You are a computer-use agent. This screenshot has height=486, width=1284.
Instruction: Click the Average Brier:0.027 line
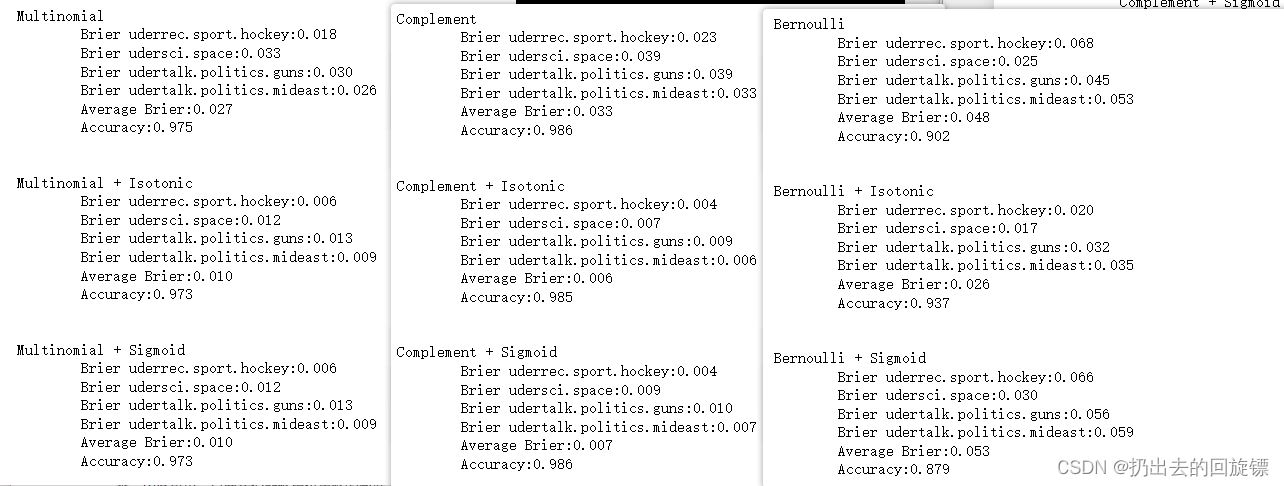click(x=157, y=109)
